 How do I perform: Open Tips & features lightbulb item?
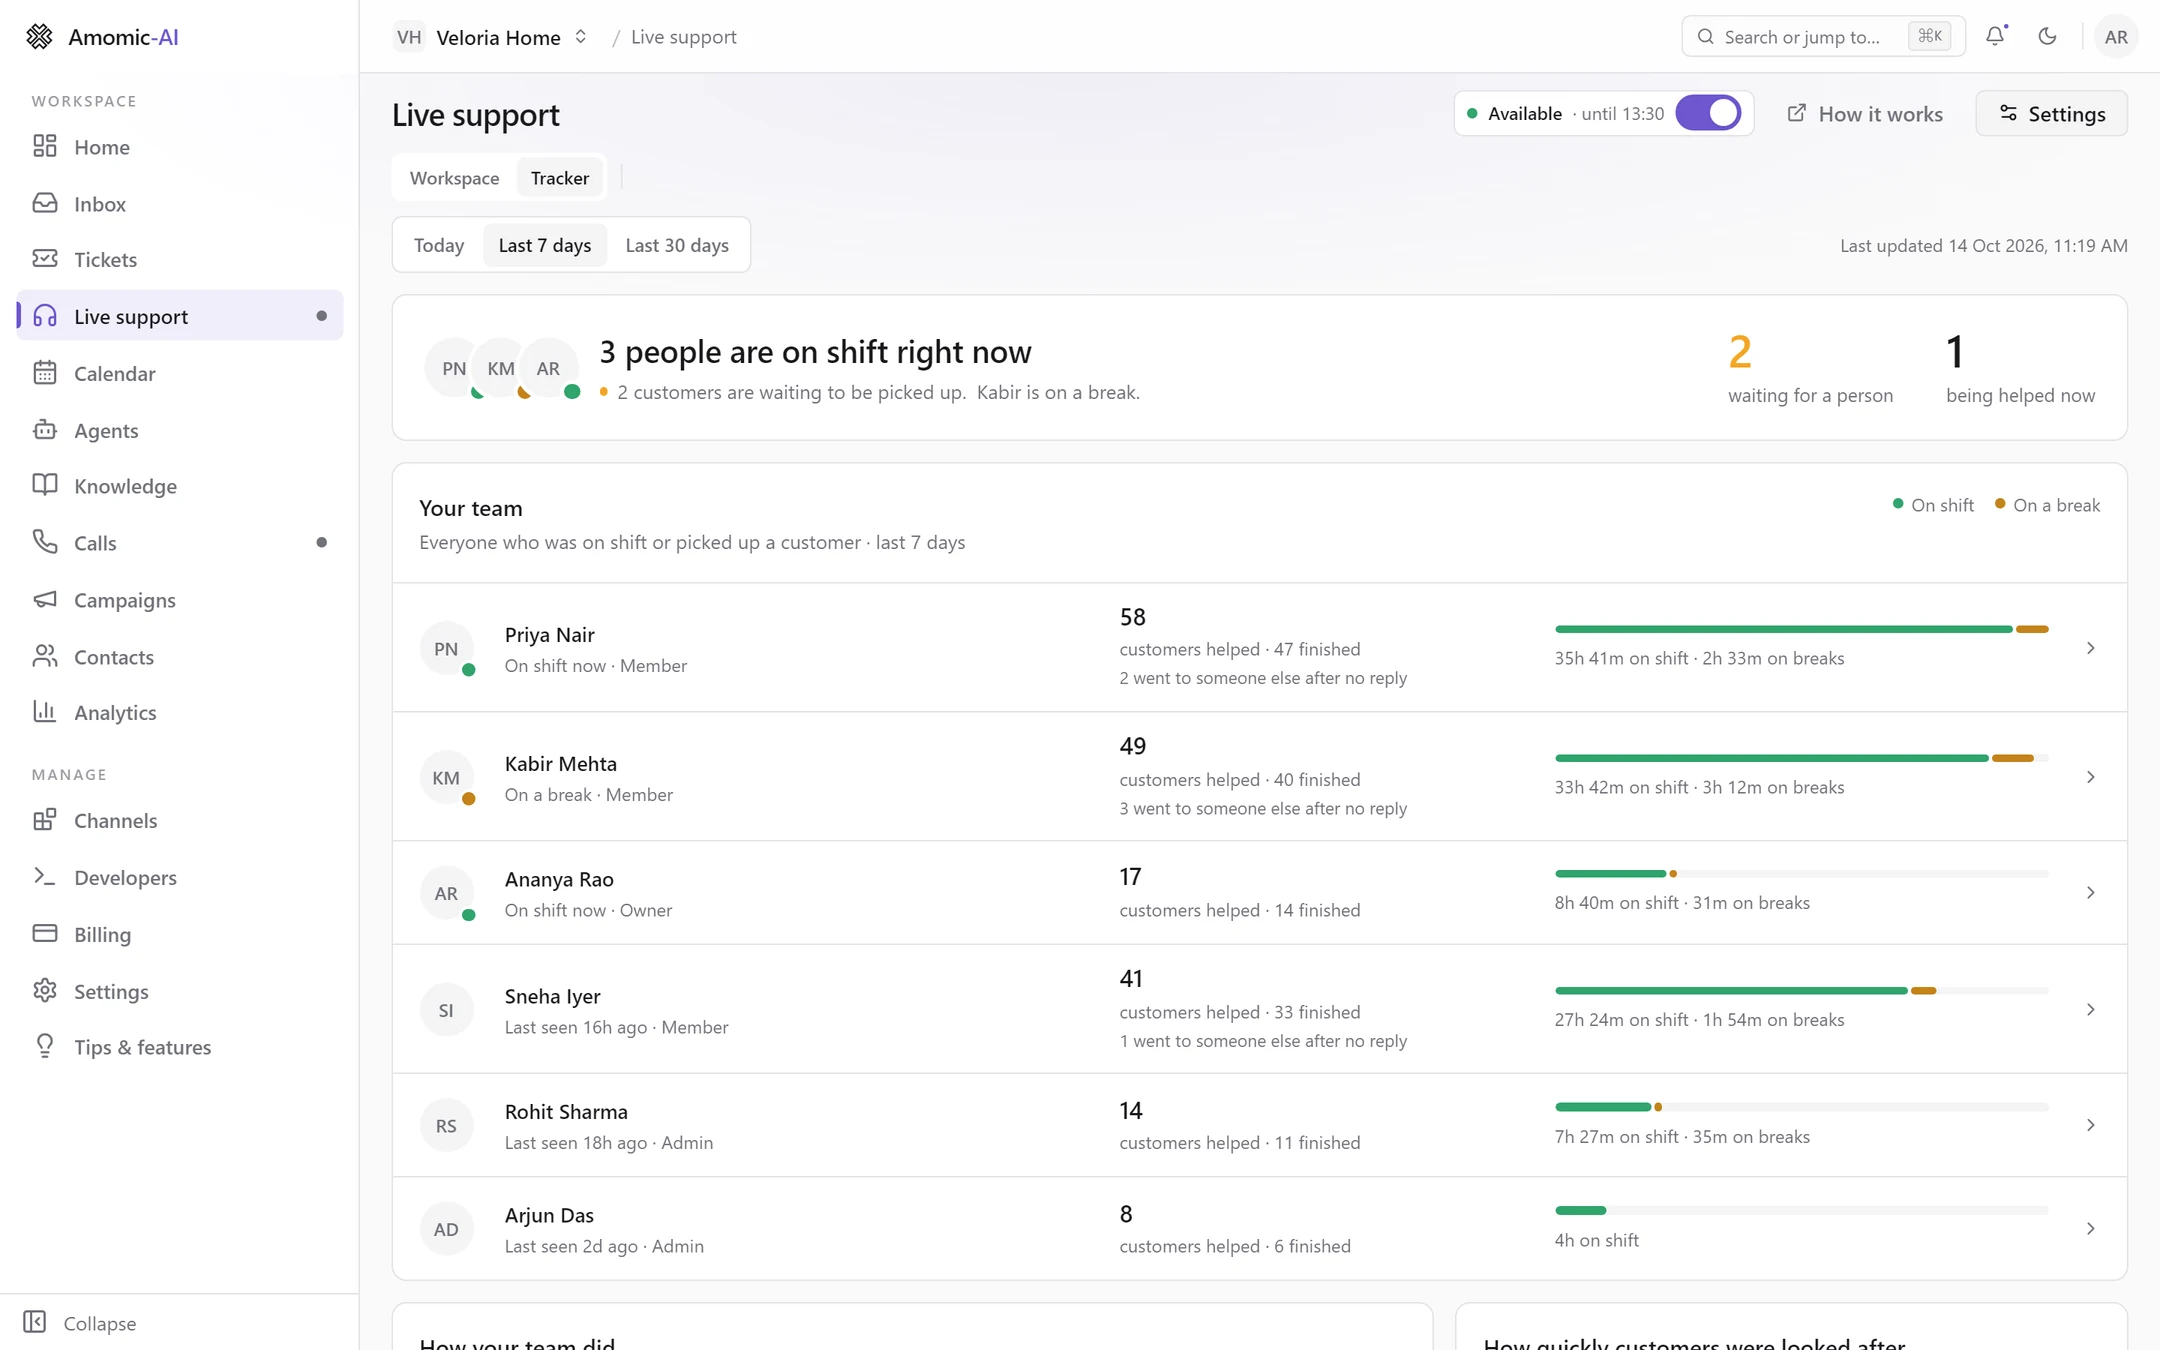point(180,1047)
